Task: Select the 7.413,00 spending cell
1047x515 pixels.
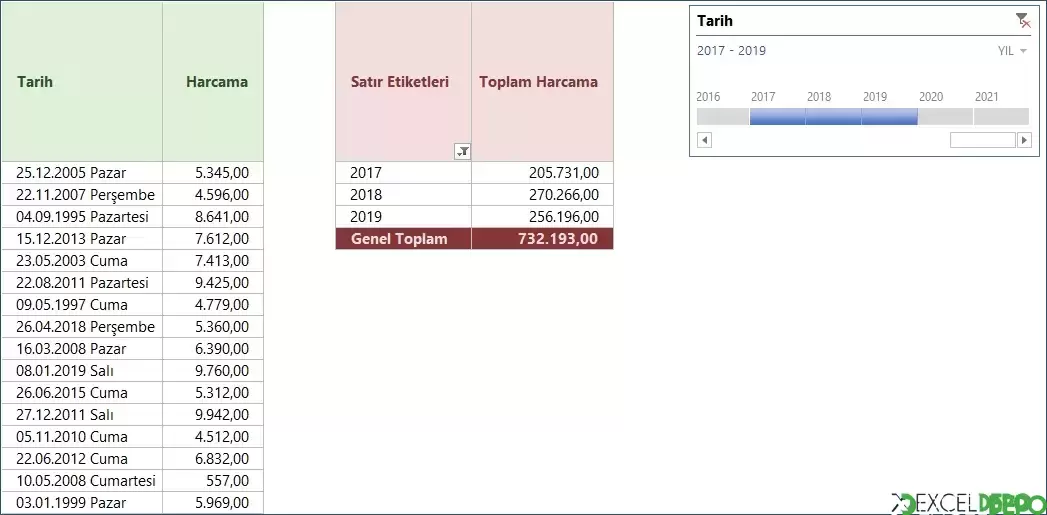Action: pos(213,261)
